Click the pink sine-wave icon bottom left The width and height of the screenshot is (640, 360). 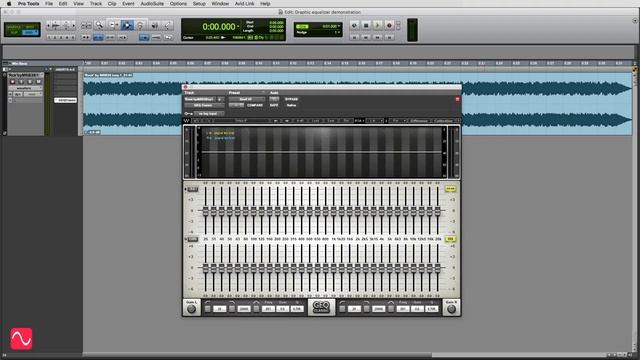point(21,338)
